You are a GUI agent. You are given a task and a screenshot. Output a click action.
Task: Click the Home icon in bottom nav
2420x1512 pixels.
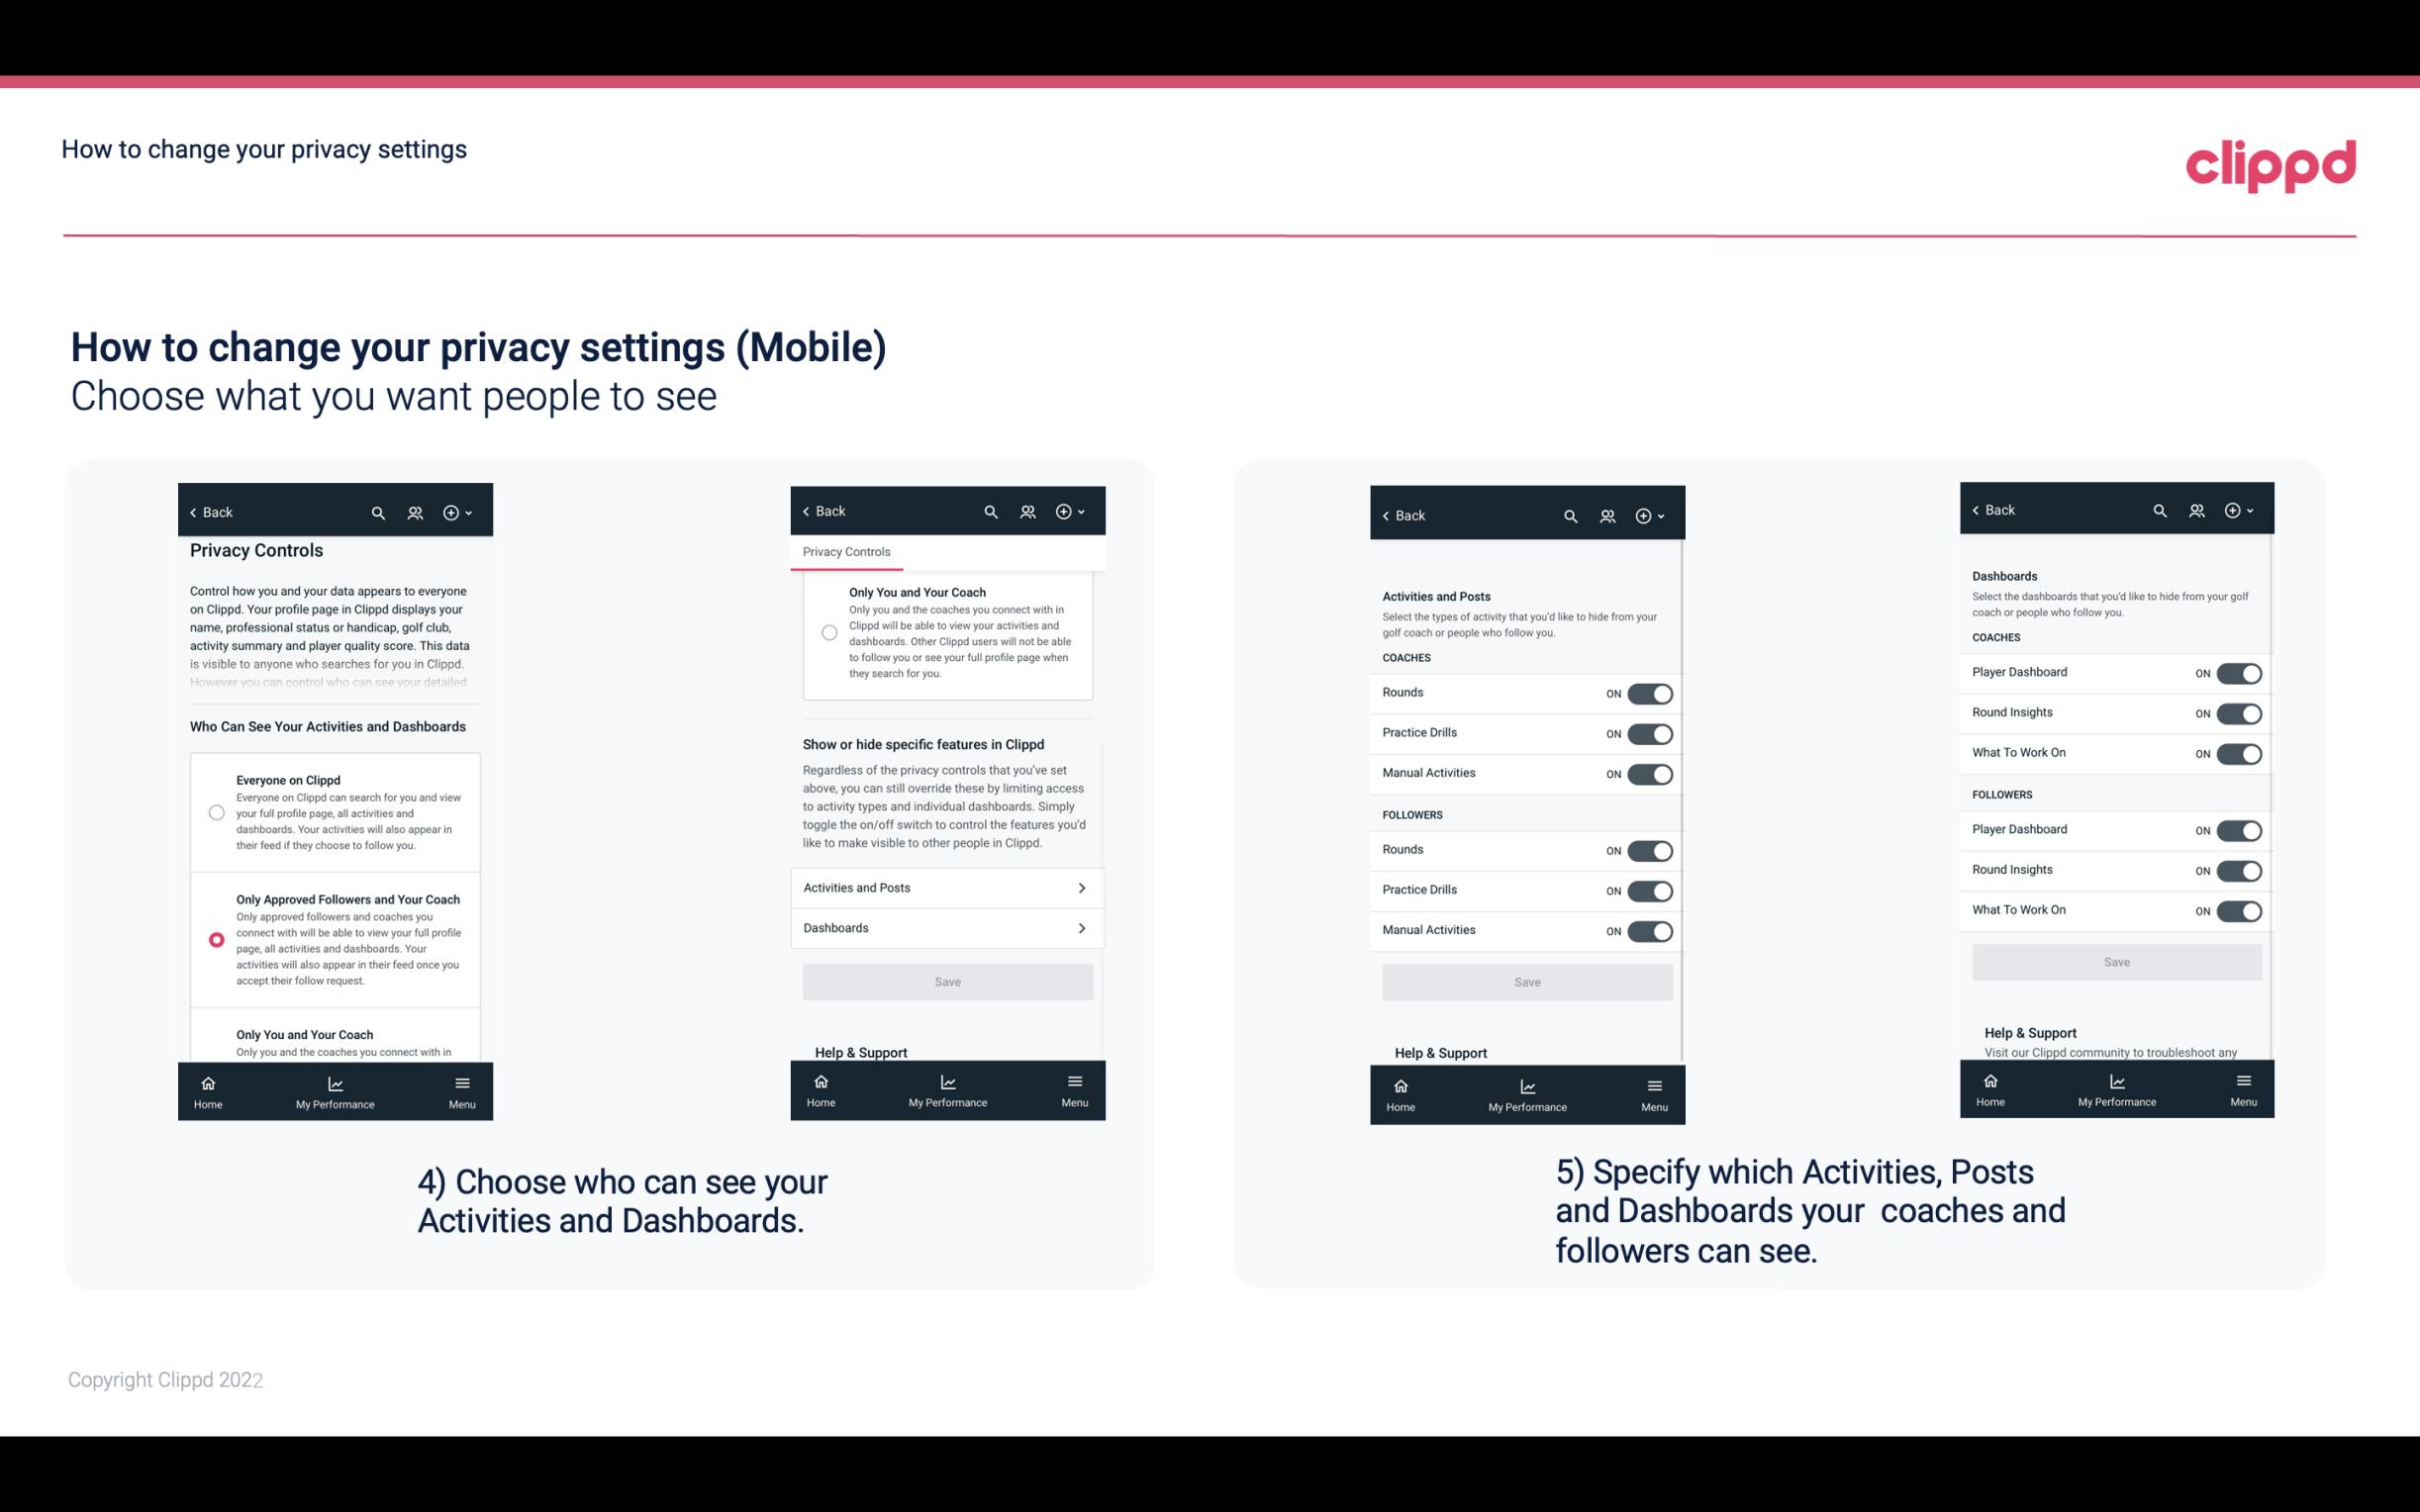(x=207, y=1082)
